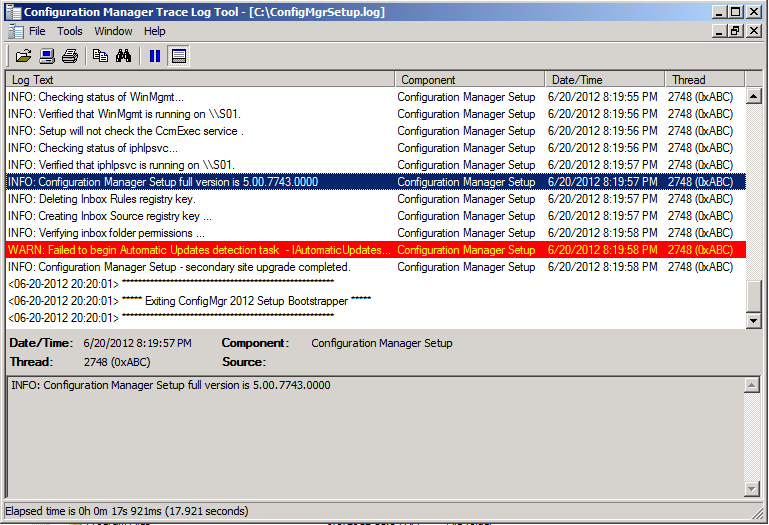The width and height of the screenshot is (769, 525).
Task: Click the Open on Server computer icon
Action: pos(47,56)
